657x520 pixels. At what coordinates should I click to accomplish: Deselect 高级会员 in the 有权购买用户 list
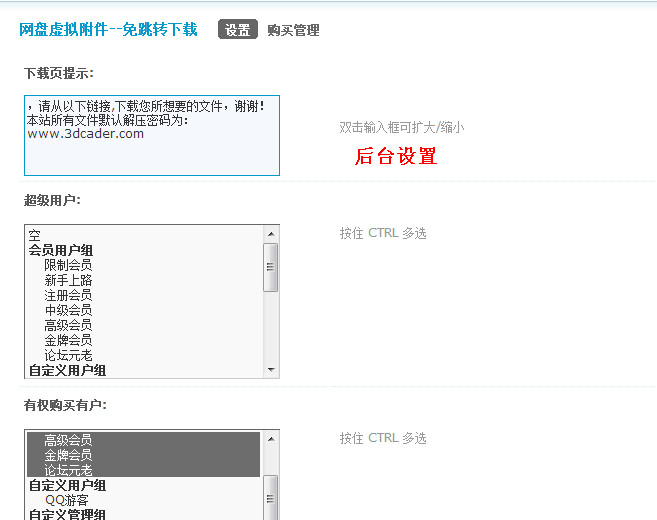click(144, 440)
